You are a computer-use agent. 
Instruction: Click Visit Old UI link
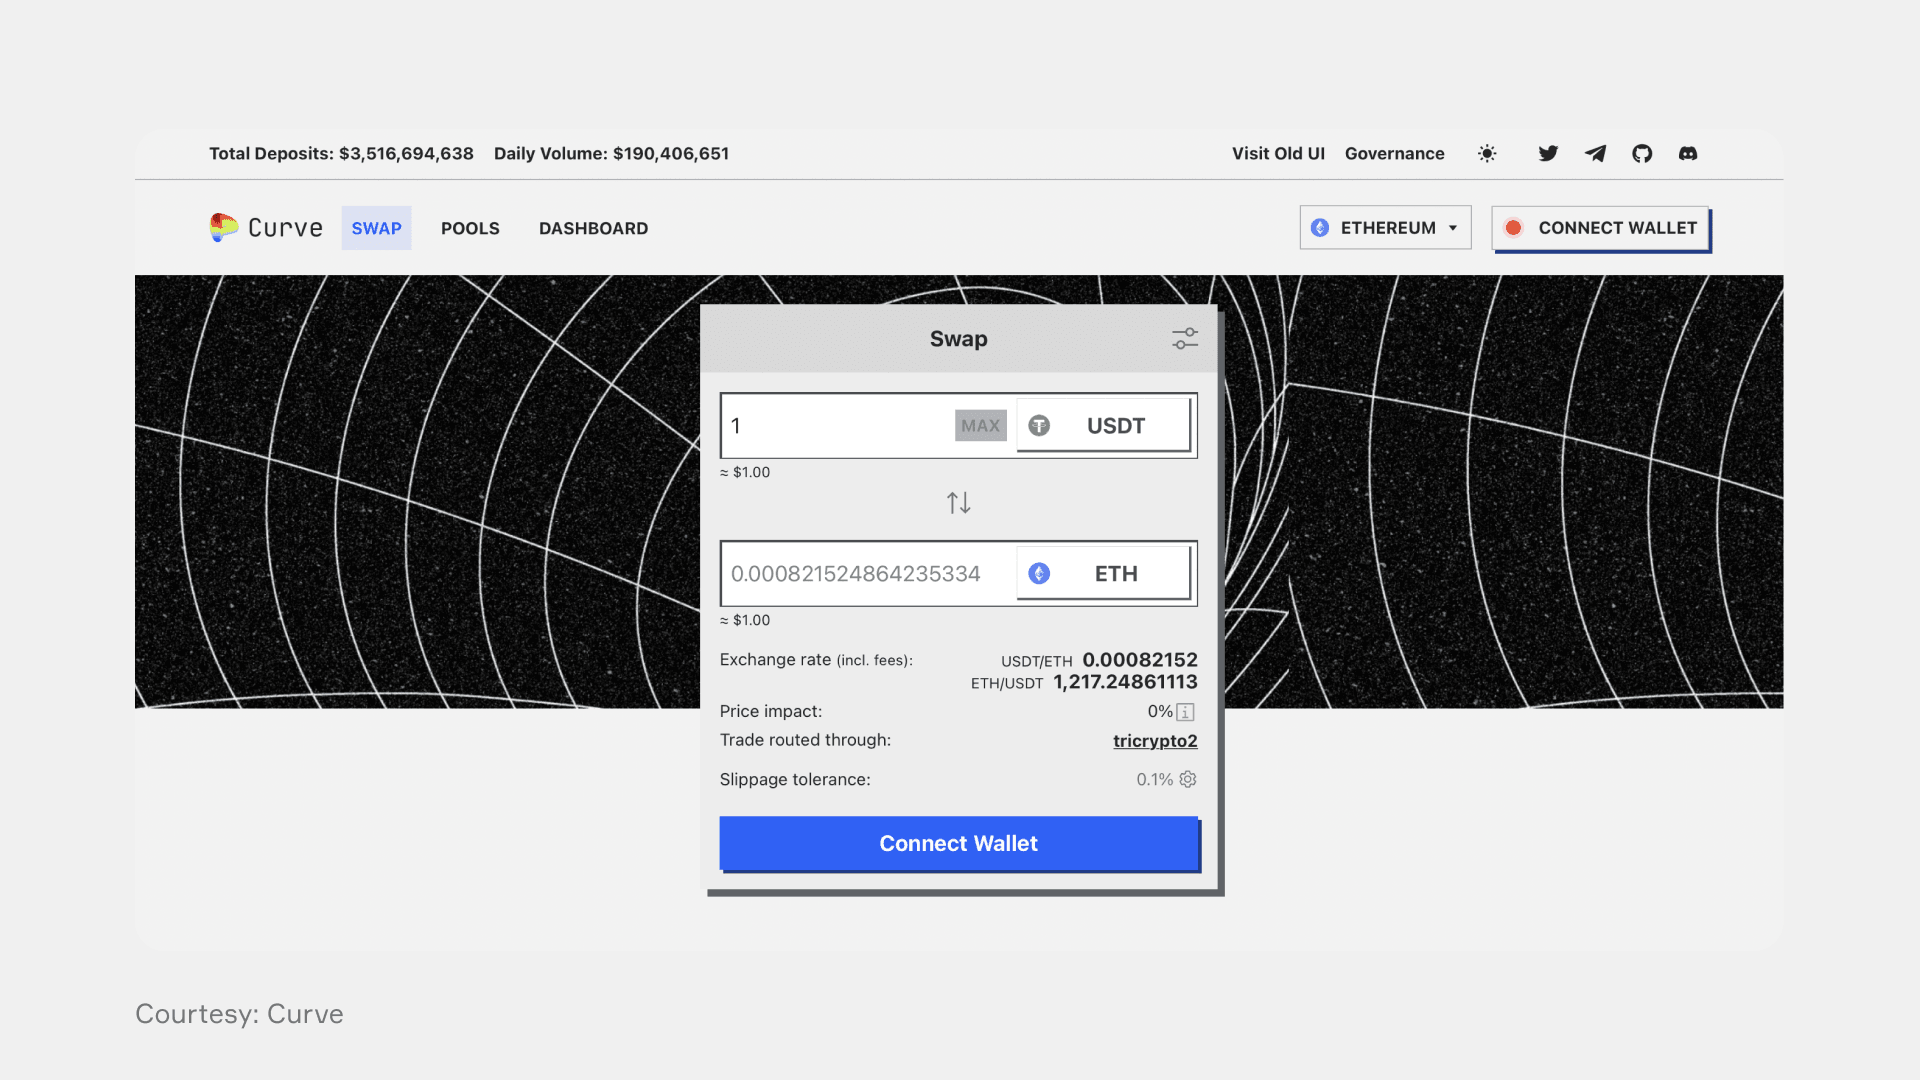[x=1278, y=153]
